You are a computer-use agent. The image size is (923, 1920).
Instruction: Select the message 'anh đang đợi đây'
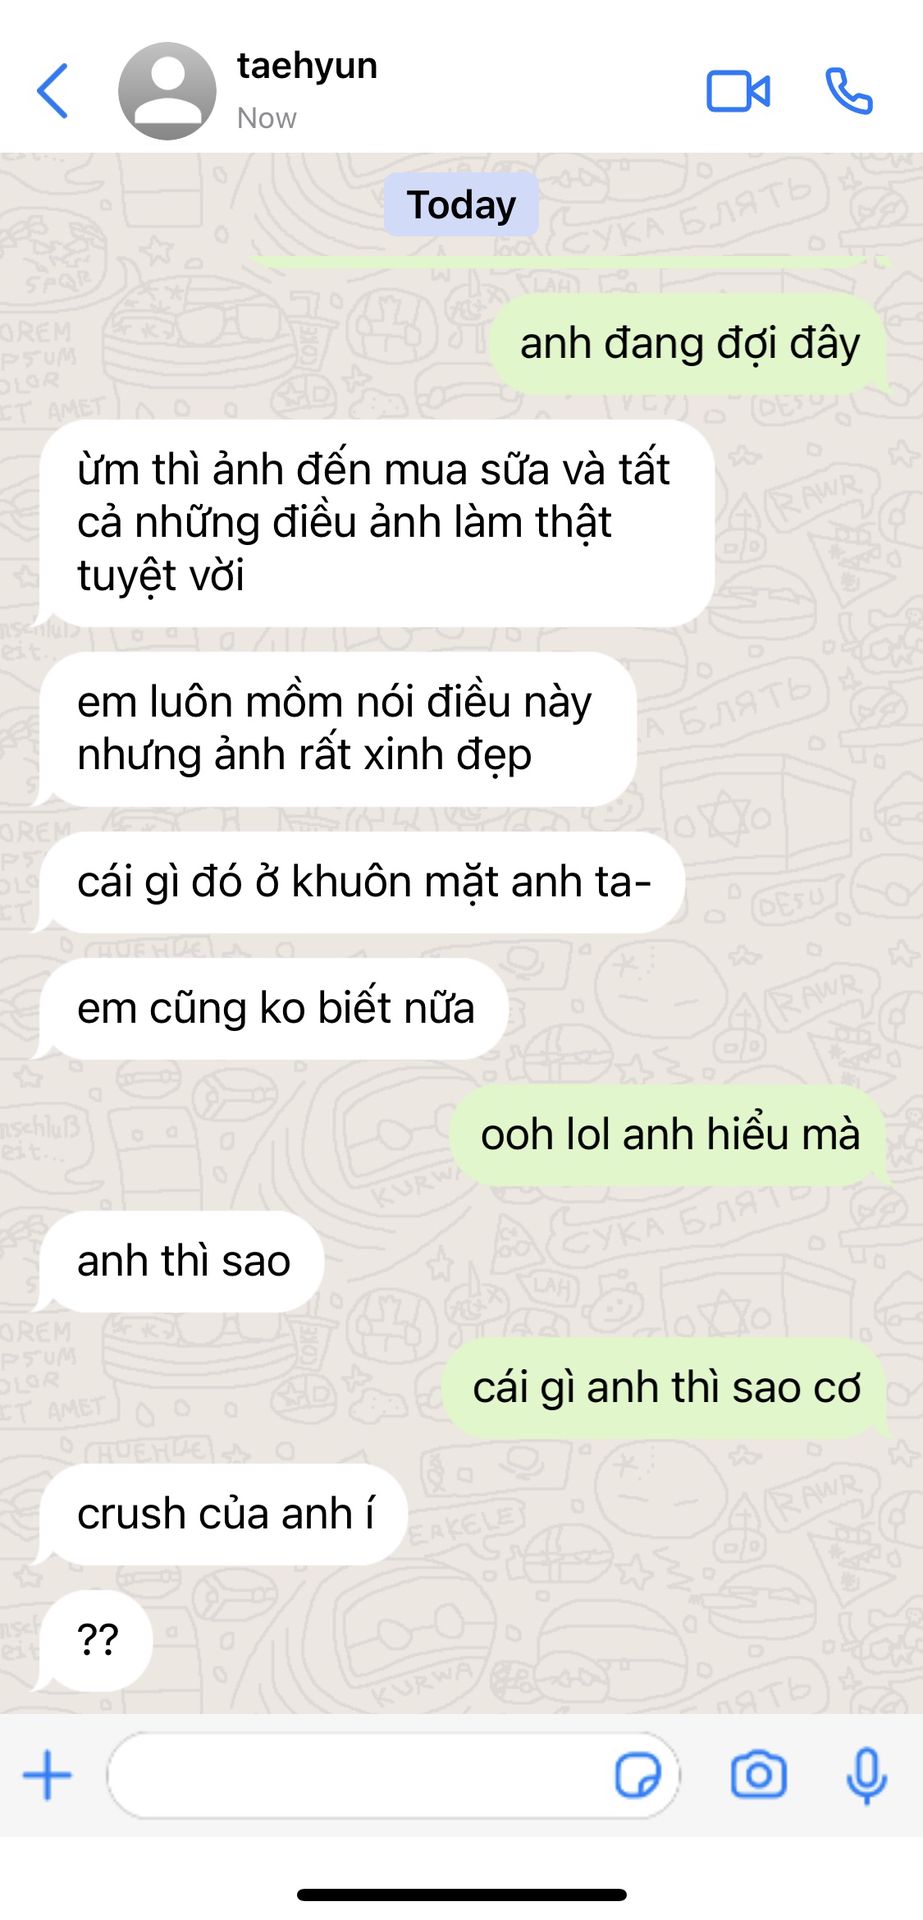pyautogui.click(x=689, y=344)
